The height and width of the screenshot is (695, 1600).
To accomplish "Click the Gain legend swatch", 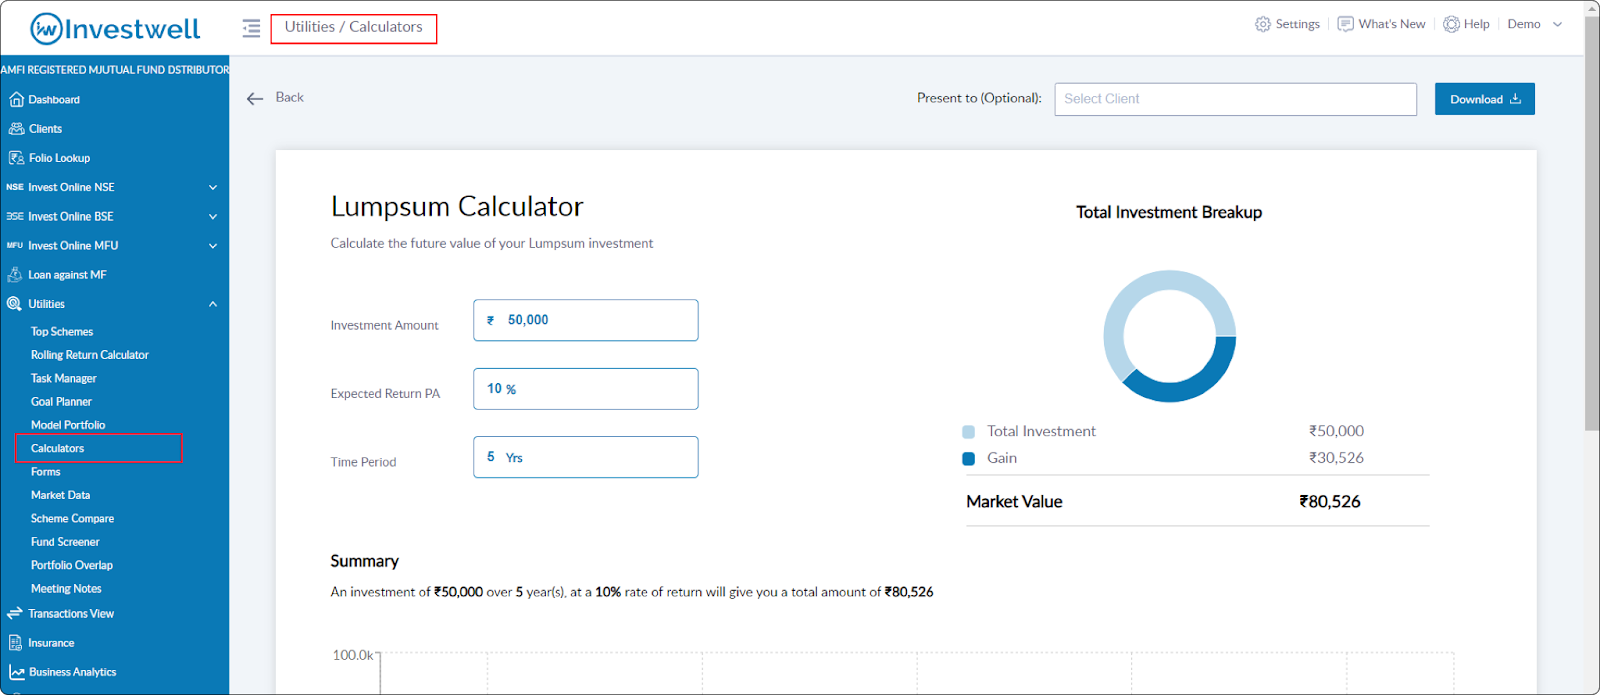I will (x=968, y=459).
